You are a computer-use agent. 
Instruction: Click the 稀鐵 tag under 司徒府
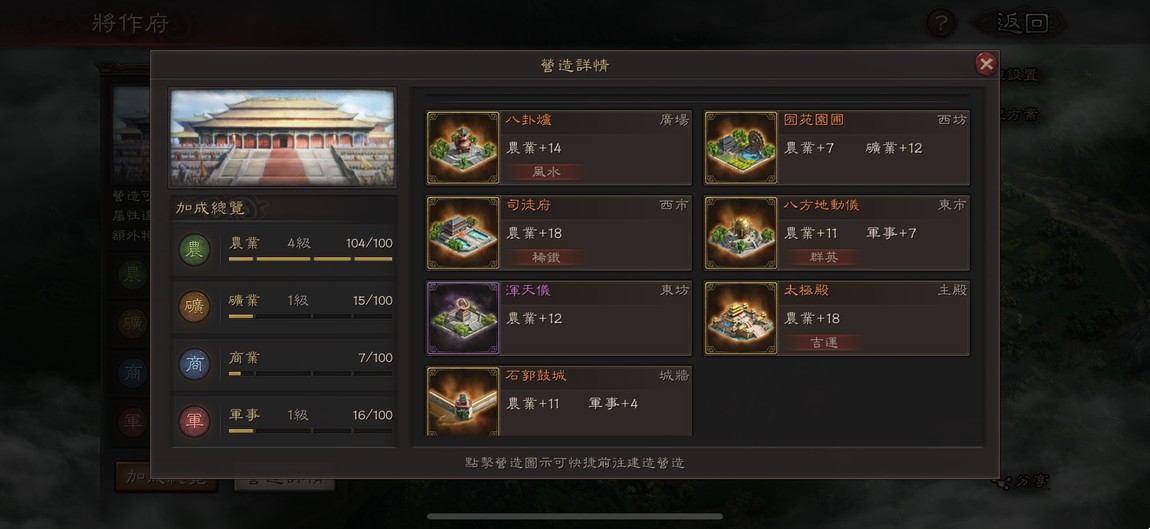click(x=546, y=258)
